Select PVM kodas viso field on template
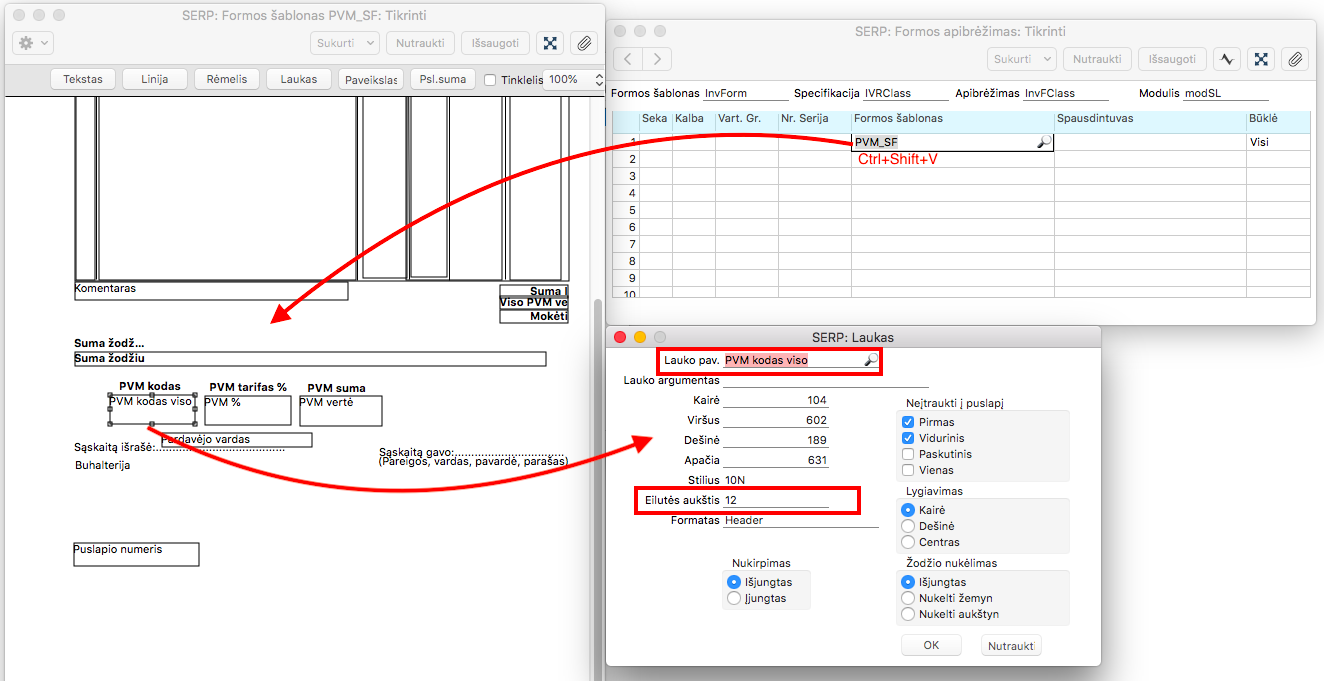 click(x=151, y=409)
